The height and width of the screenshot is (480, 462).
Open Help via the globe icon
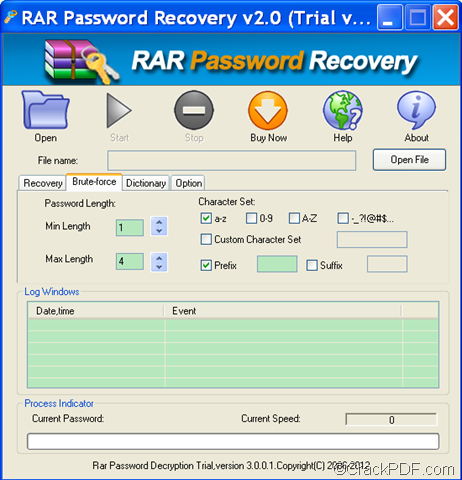coord(343,110)
